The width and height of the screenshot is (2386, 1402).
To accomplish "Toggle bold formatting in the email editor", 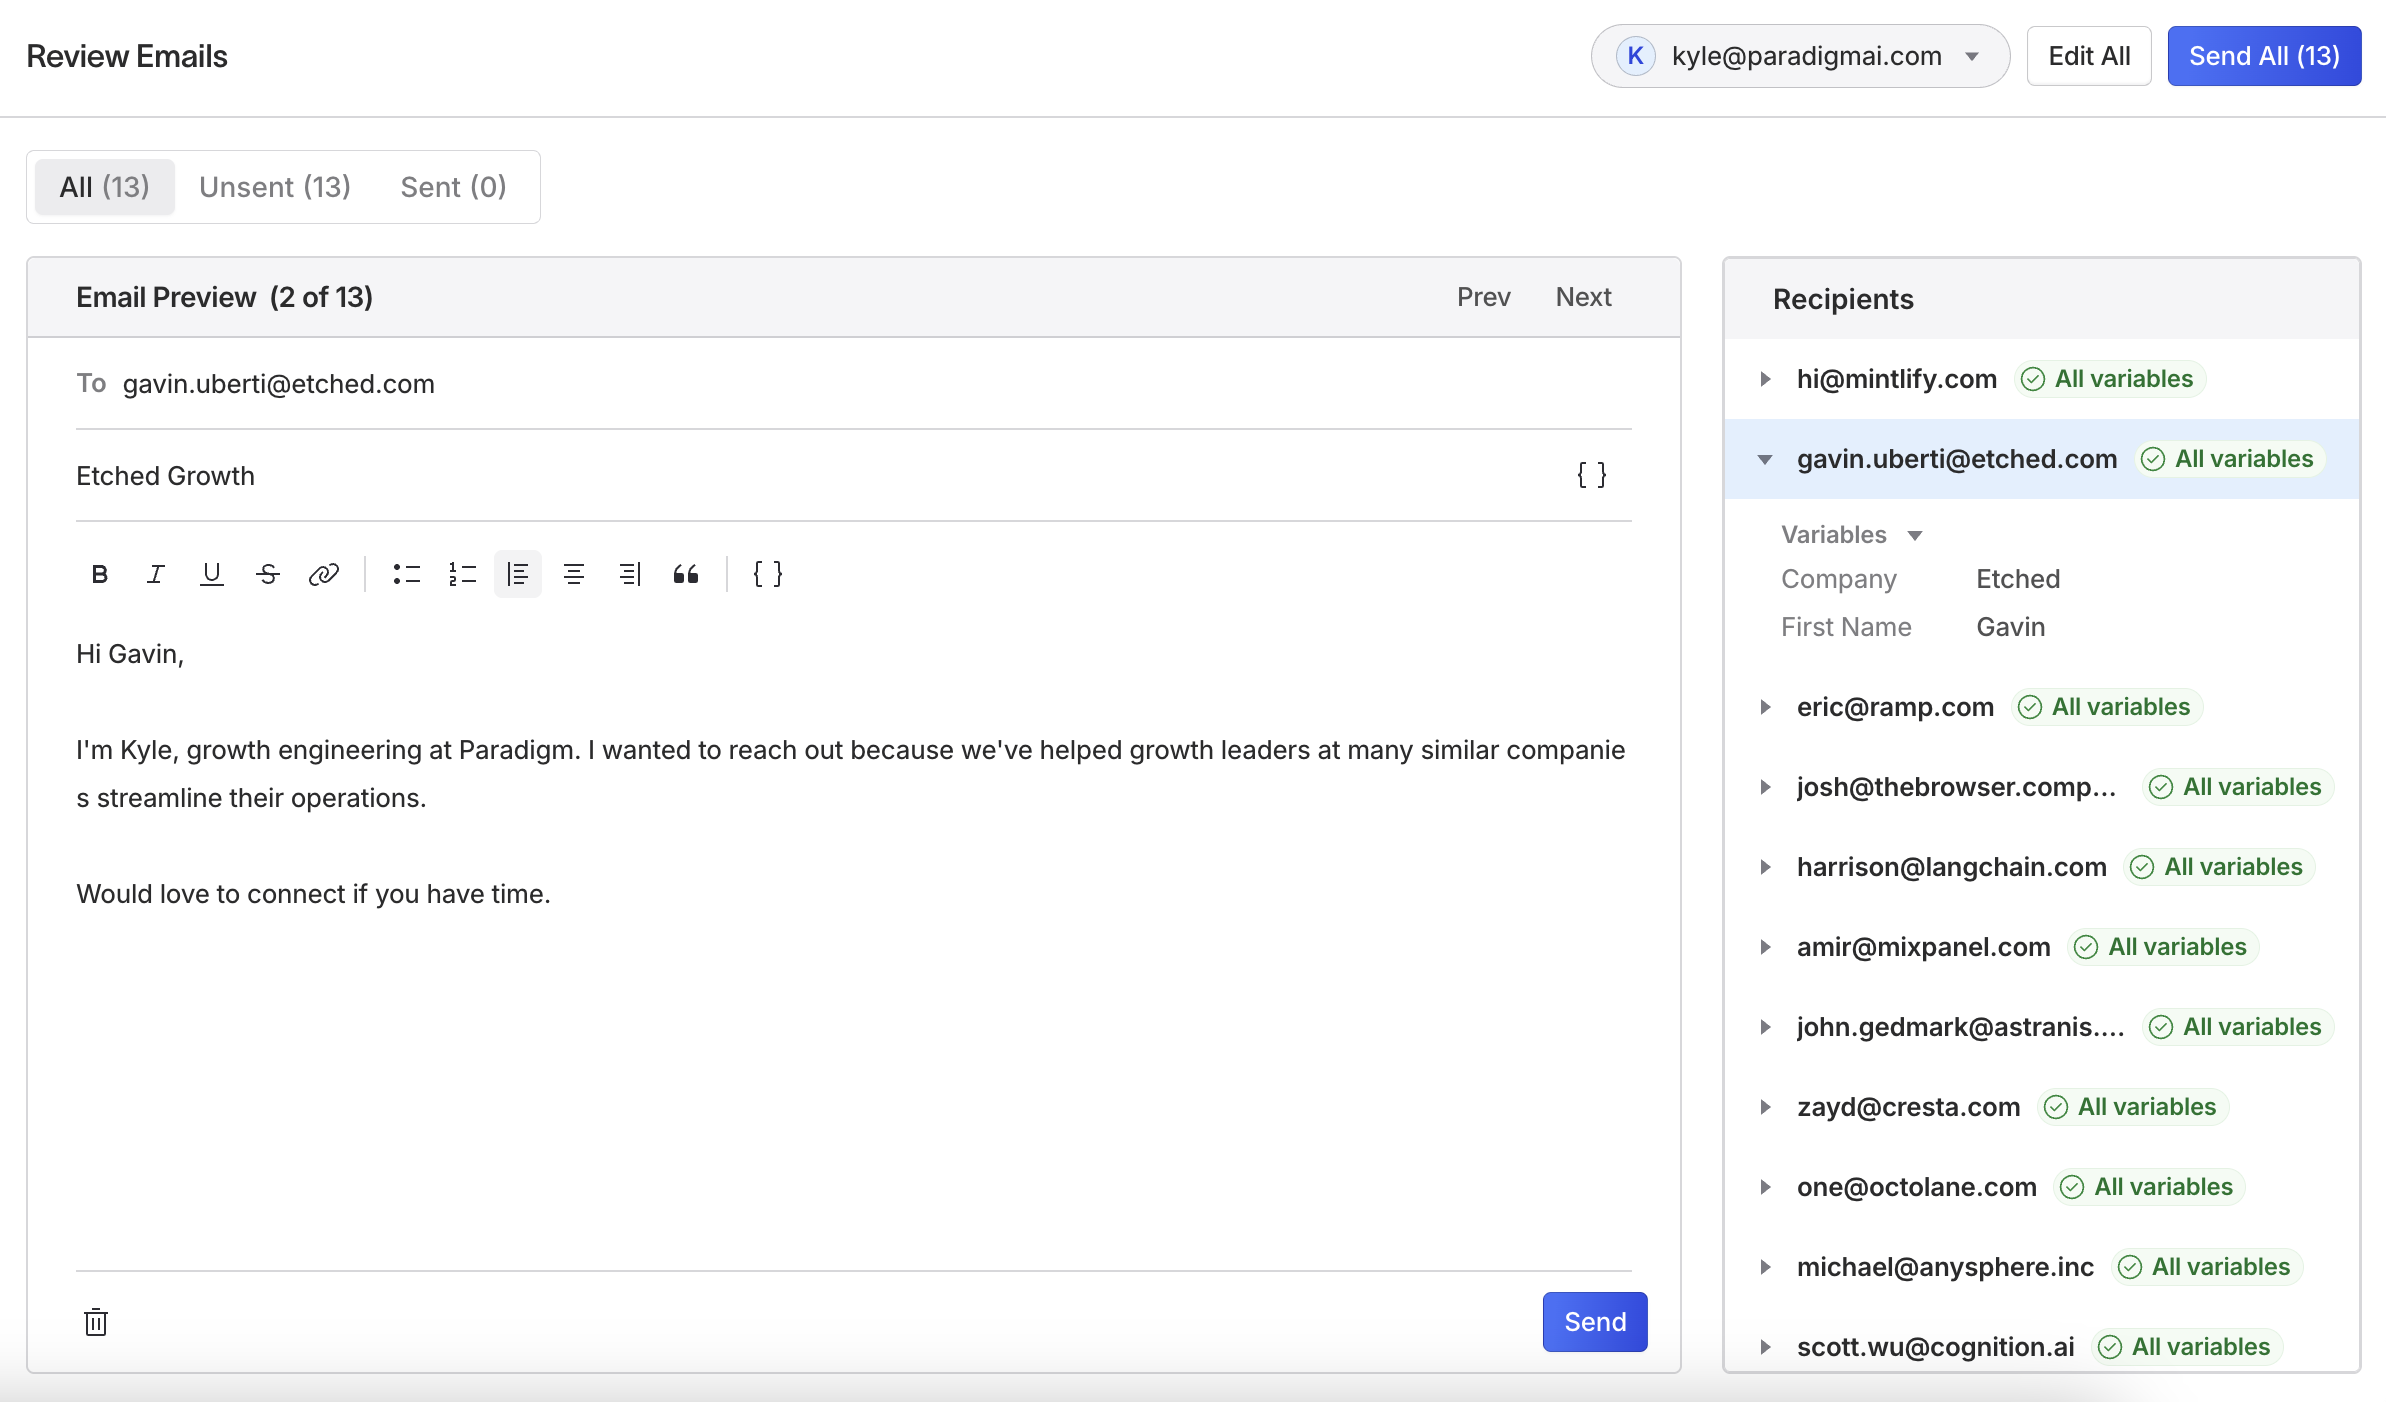I will pos(100,574).
